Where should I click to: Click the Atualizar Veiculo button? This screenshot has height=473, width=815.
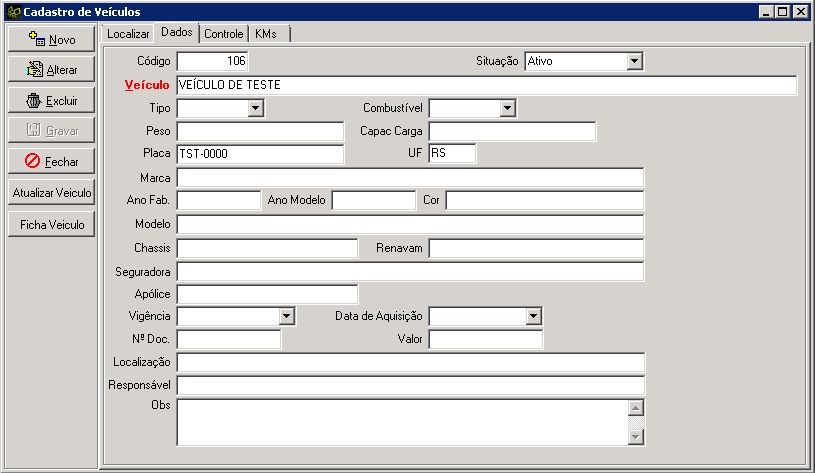[51, 193]
